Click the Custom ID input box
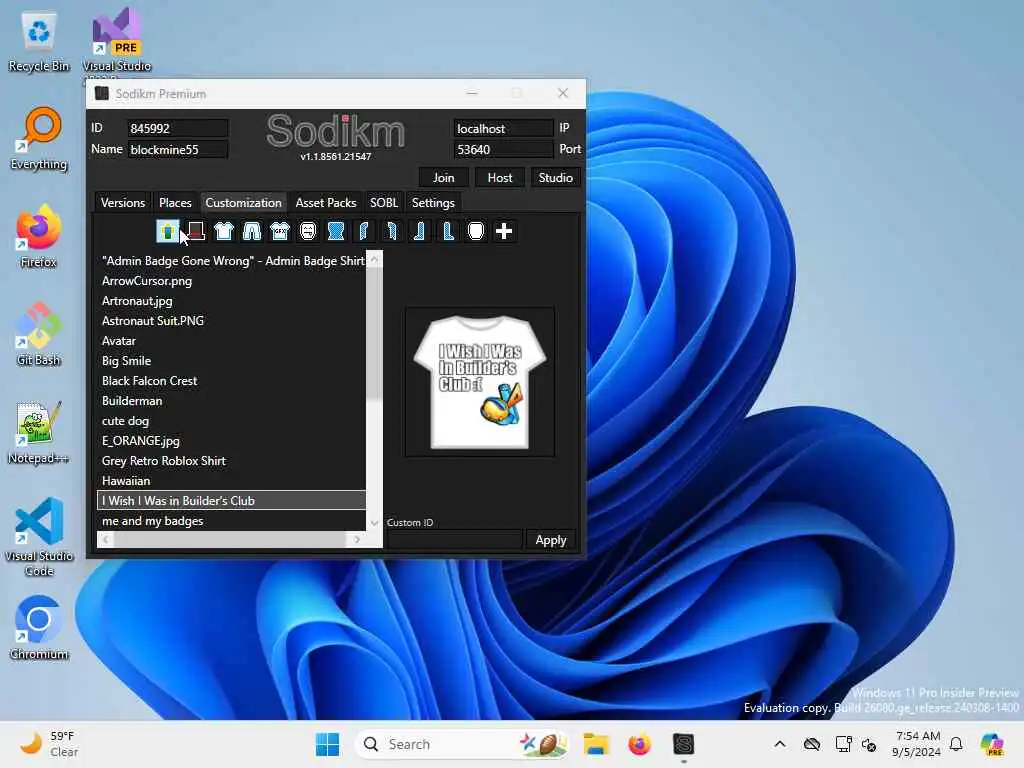This screenshot has width=1024, height=768. point(455,540)
